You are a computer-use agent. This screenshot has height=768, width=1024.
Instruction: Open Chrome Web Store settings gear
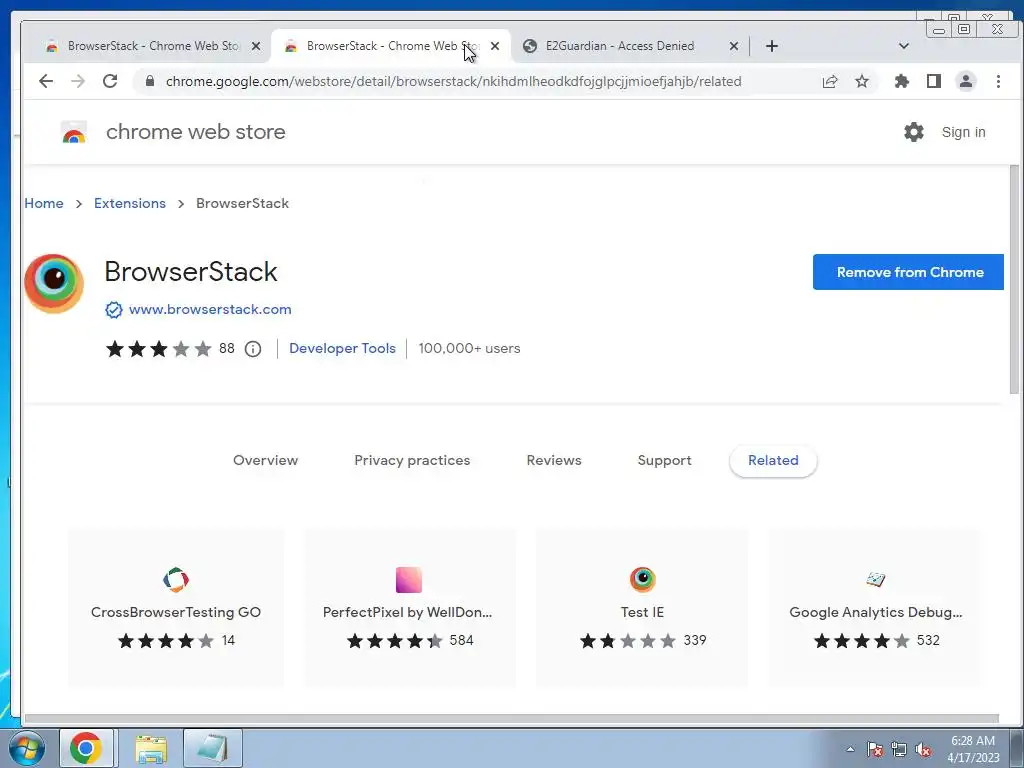914,132
